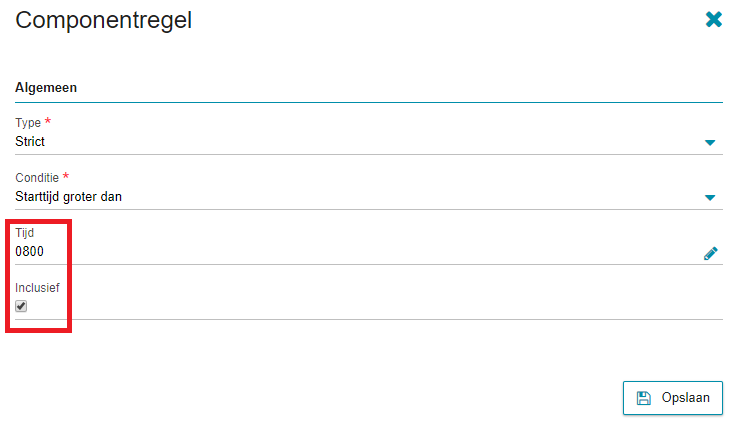Save the rule with the Opslaan button

(673, 398)
